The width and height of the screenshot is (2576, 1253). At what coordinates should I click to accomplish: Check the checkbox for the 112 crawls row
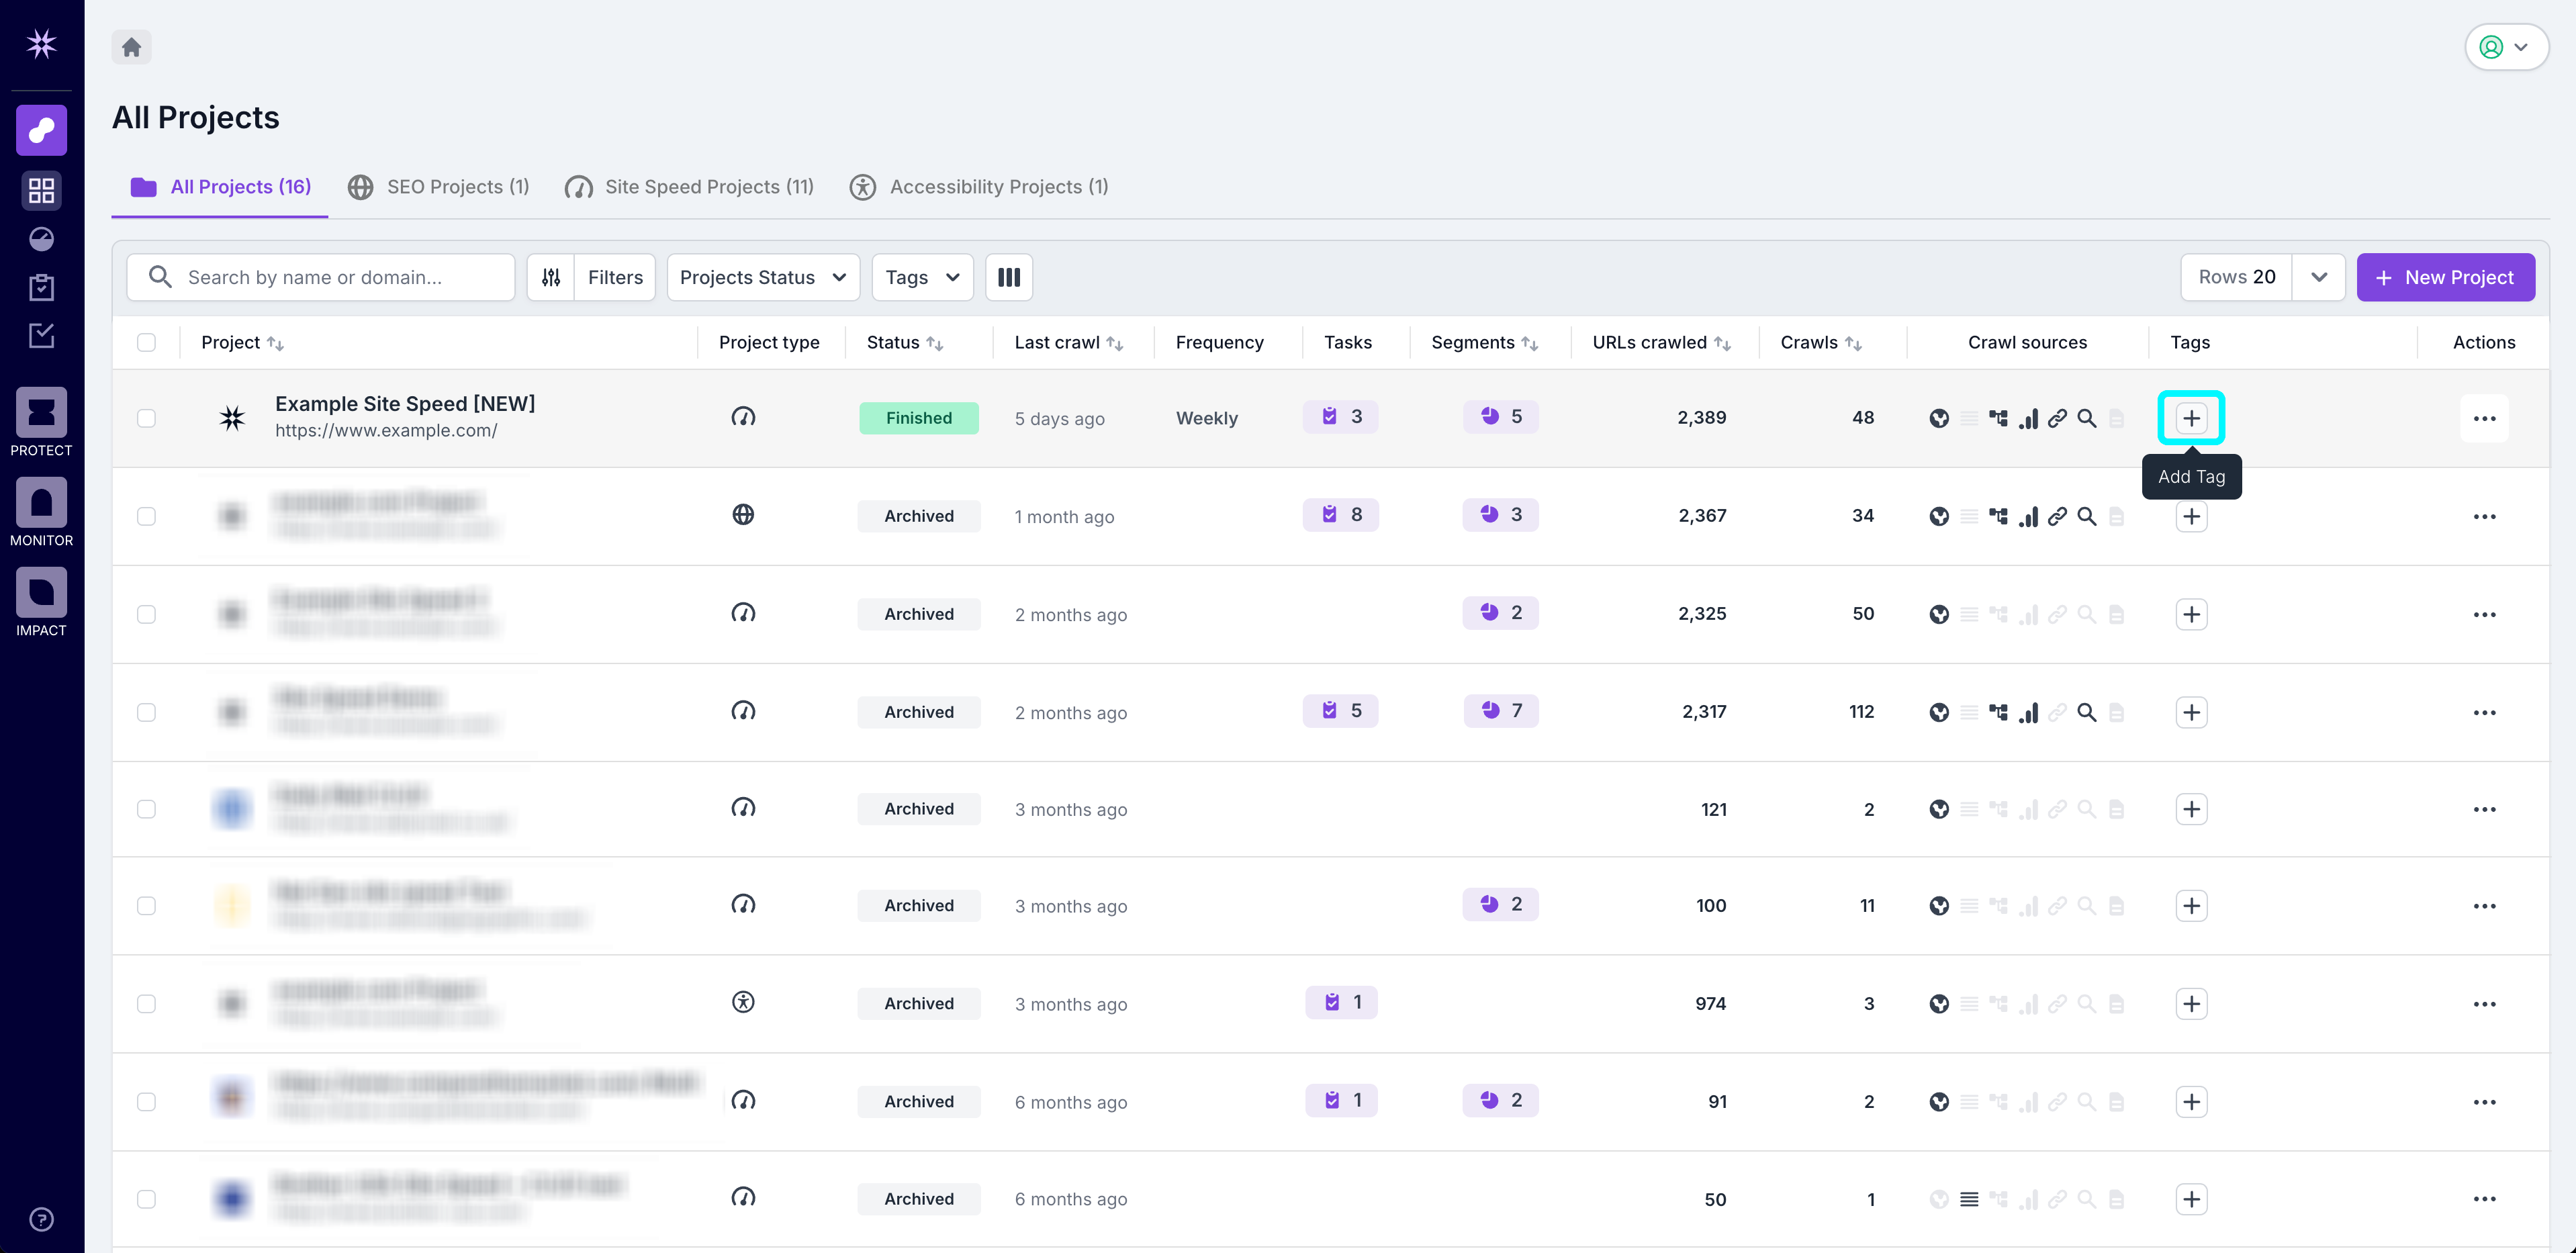146,712
